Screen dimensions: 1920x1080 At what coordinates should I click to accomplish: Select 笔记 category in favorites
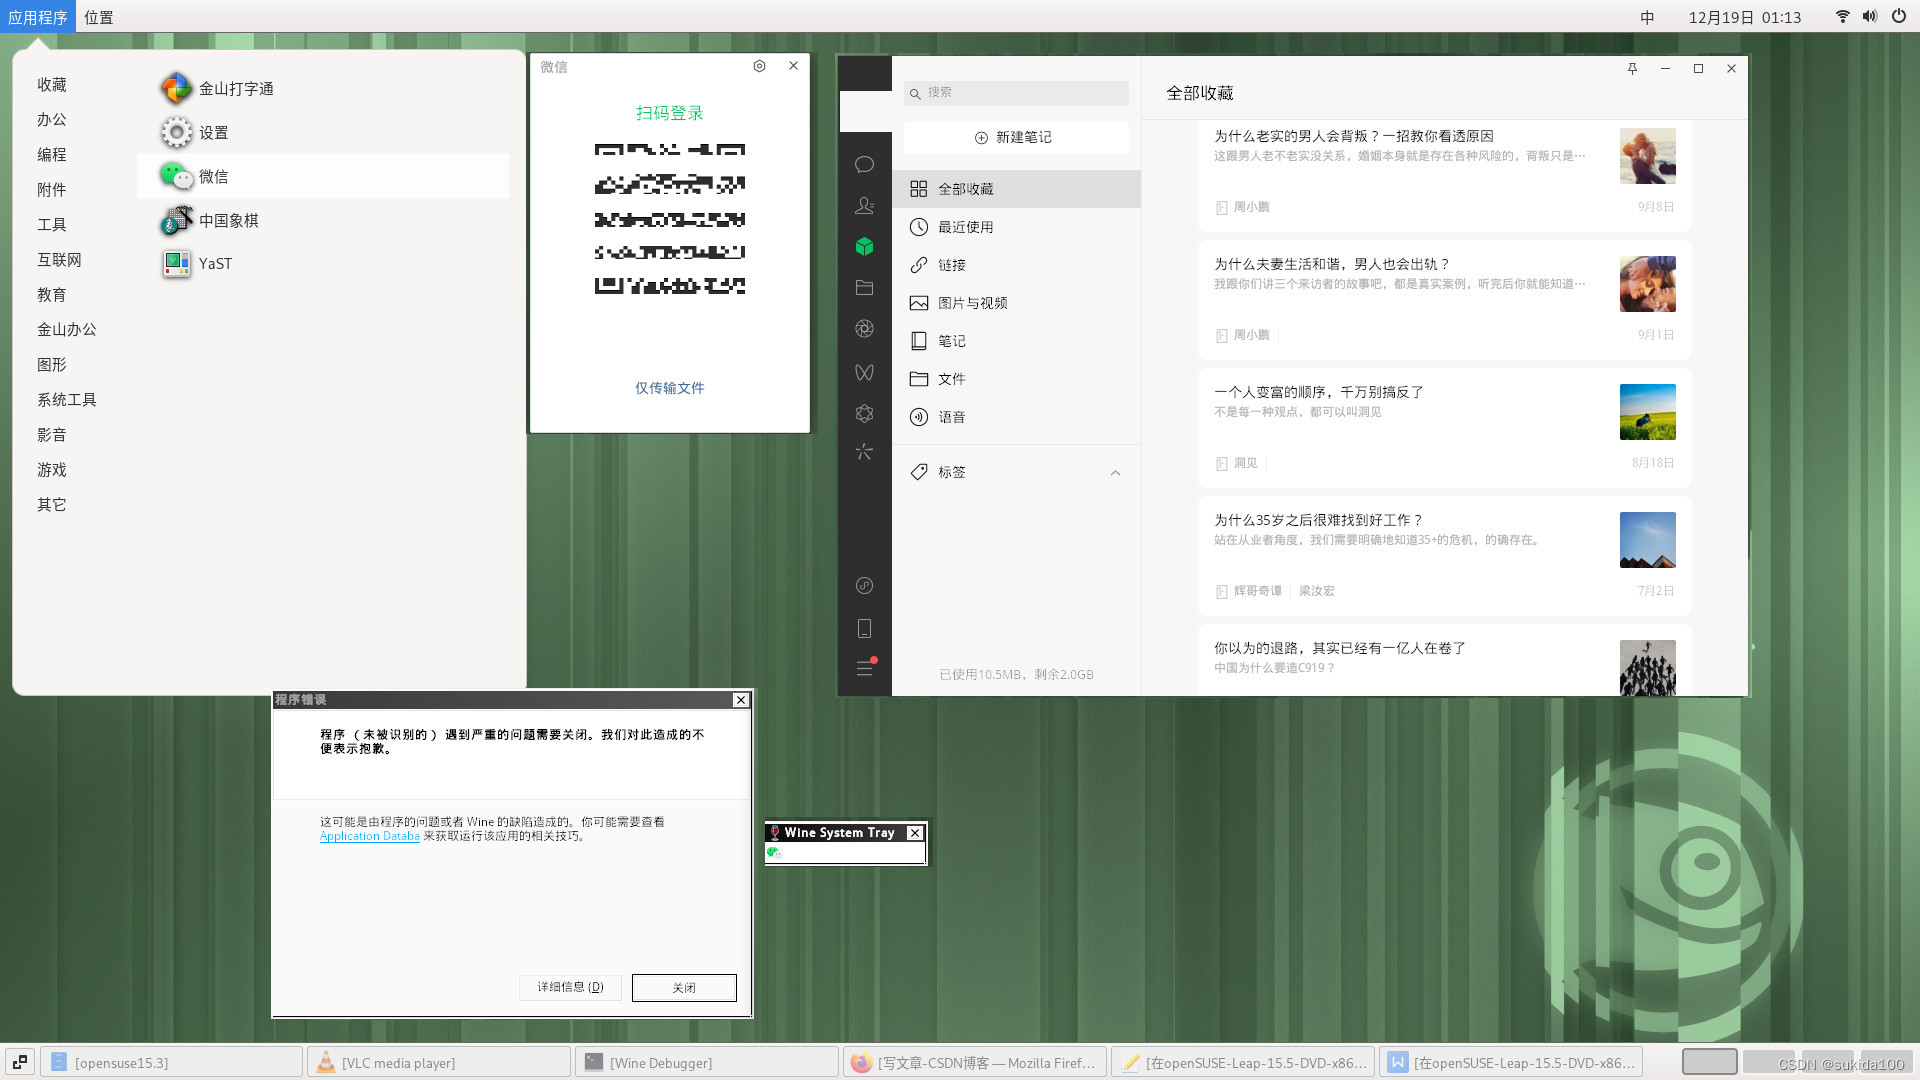(x=1016, y=341)
